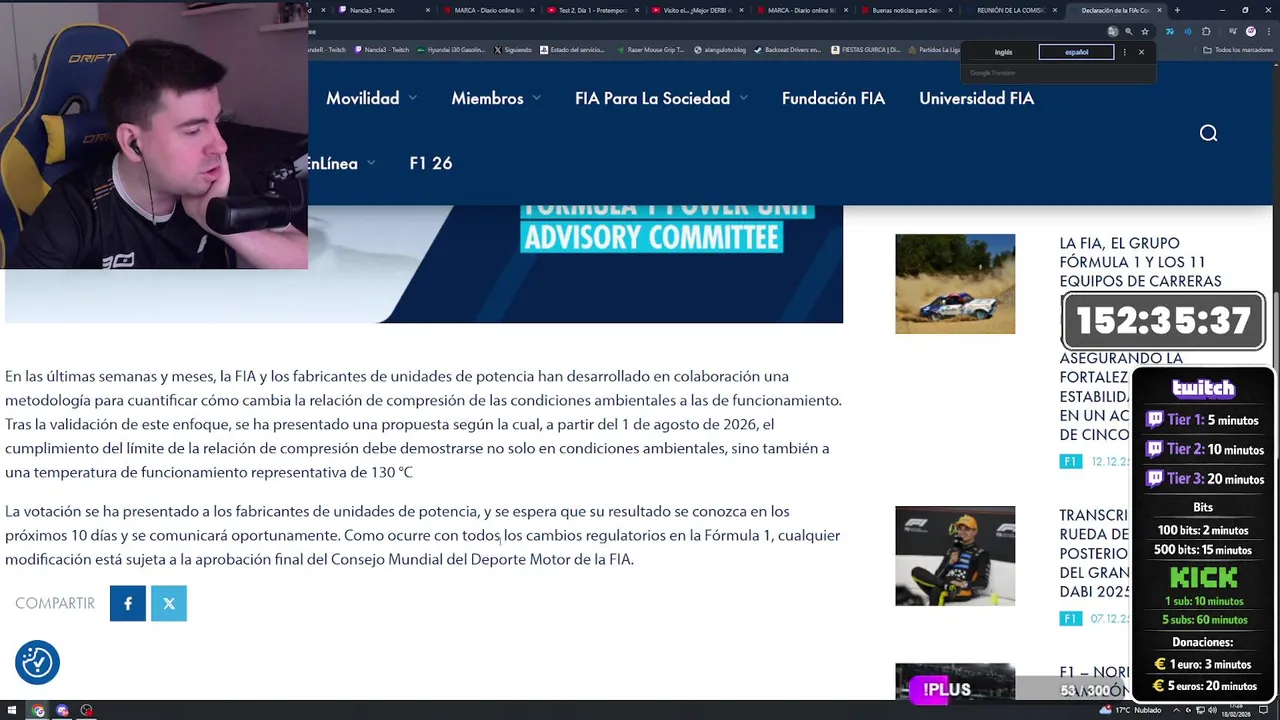The width and height of the screenshot is (1280, 720).
Task: Open a new browser tab
Action: coord(1177,10)
